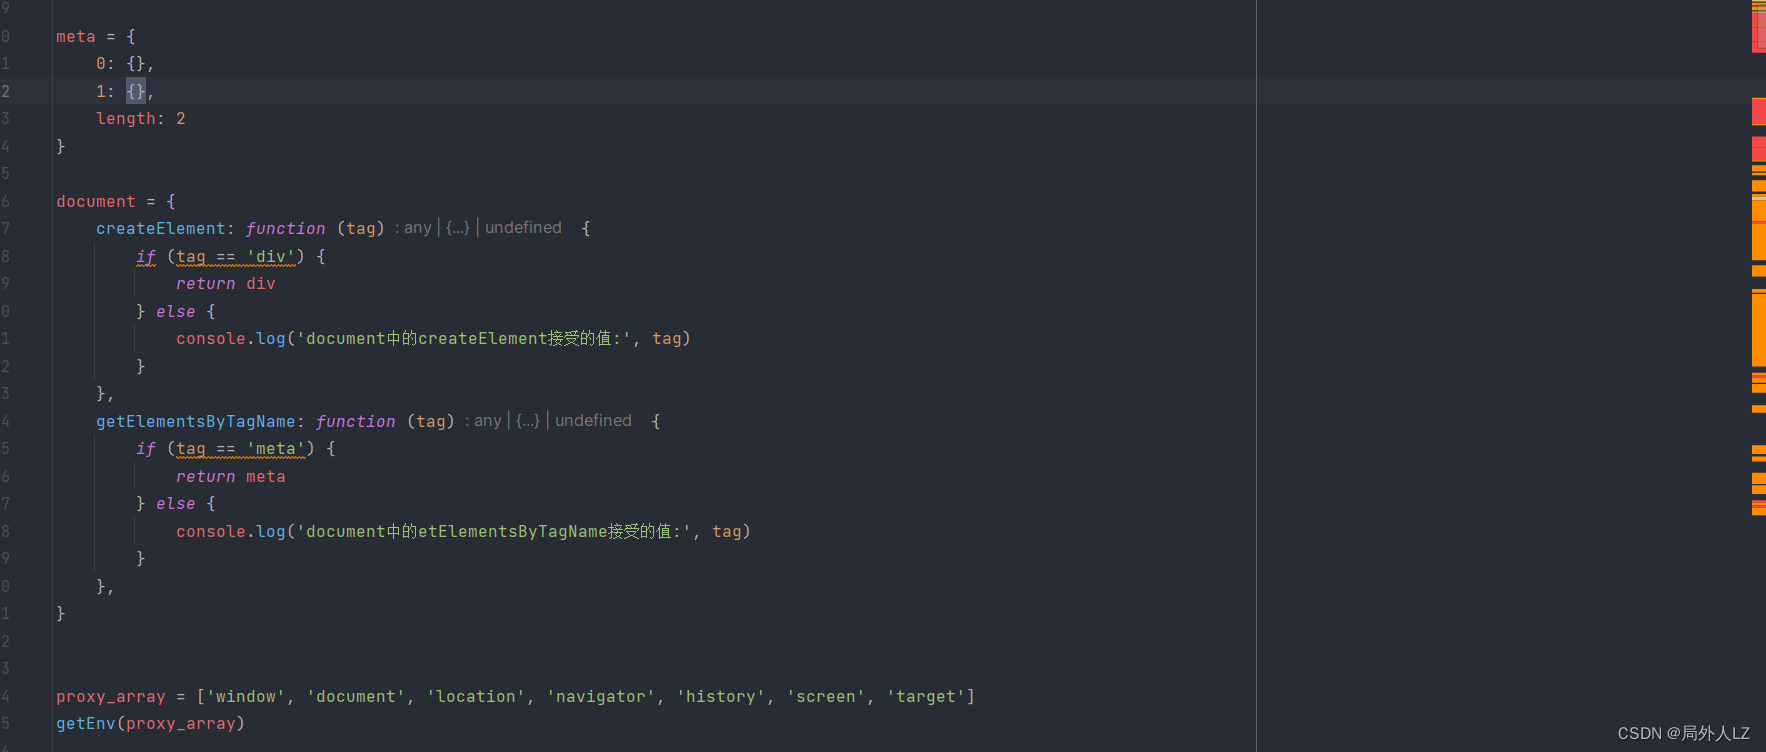Viewport: 1766px width, 752px height.
Task: Click the 'location' string in proxy_array
Action: pos(476,697)
